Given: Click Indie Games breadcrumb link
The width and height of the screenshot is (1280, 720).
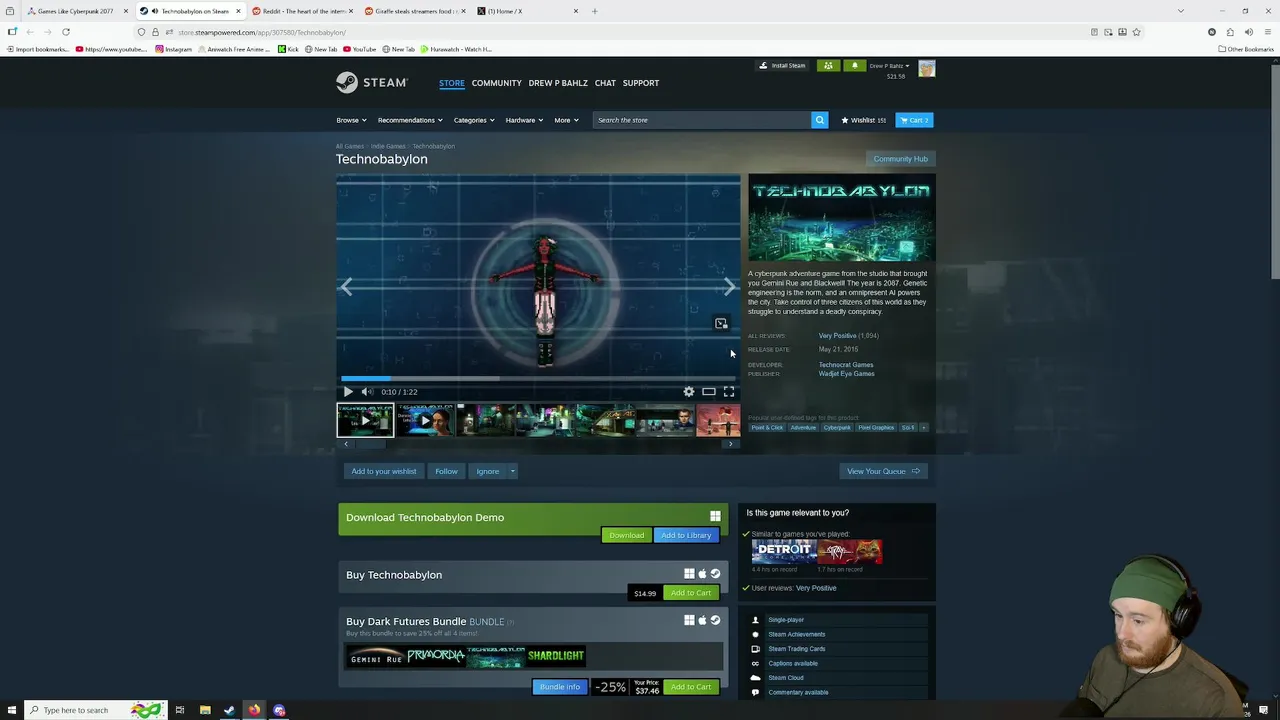Looking at the screenshot, I should click(x=388, y=146).
